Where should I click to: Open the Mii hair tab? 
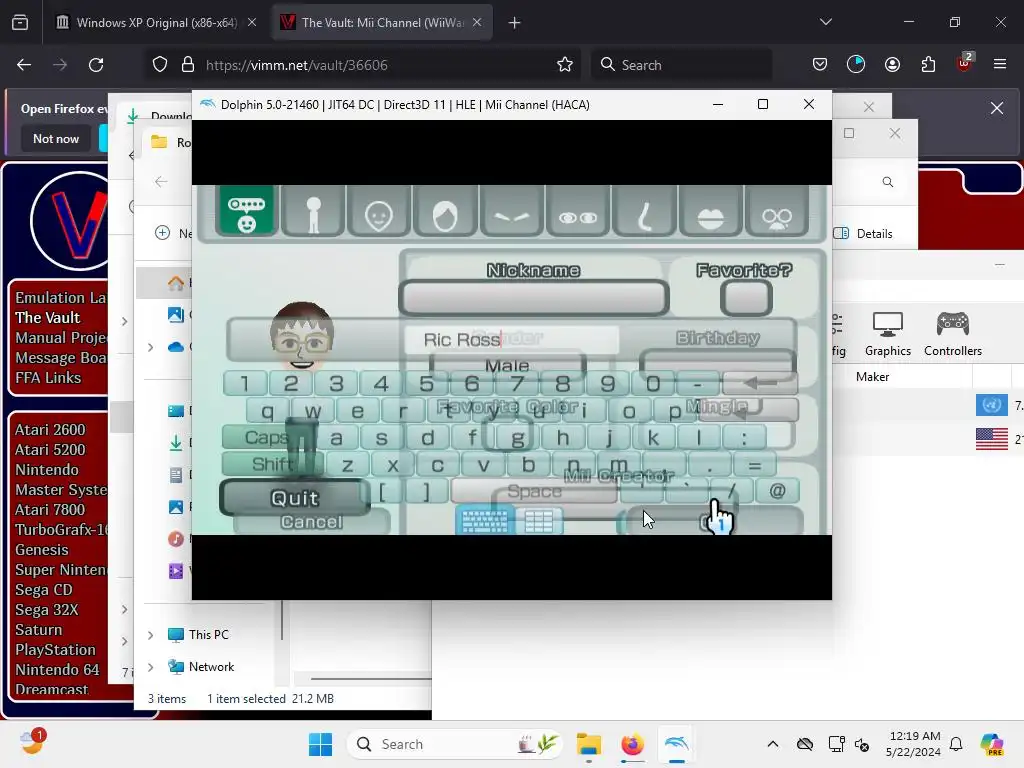coord(445,210)
